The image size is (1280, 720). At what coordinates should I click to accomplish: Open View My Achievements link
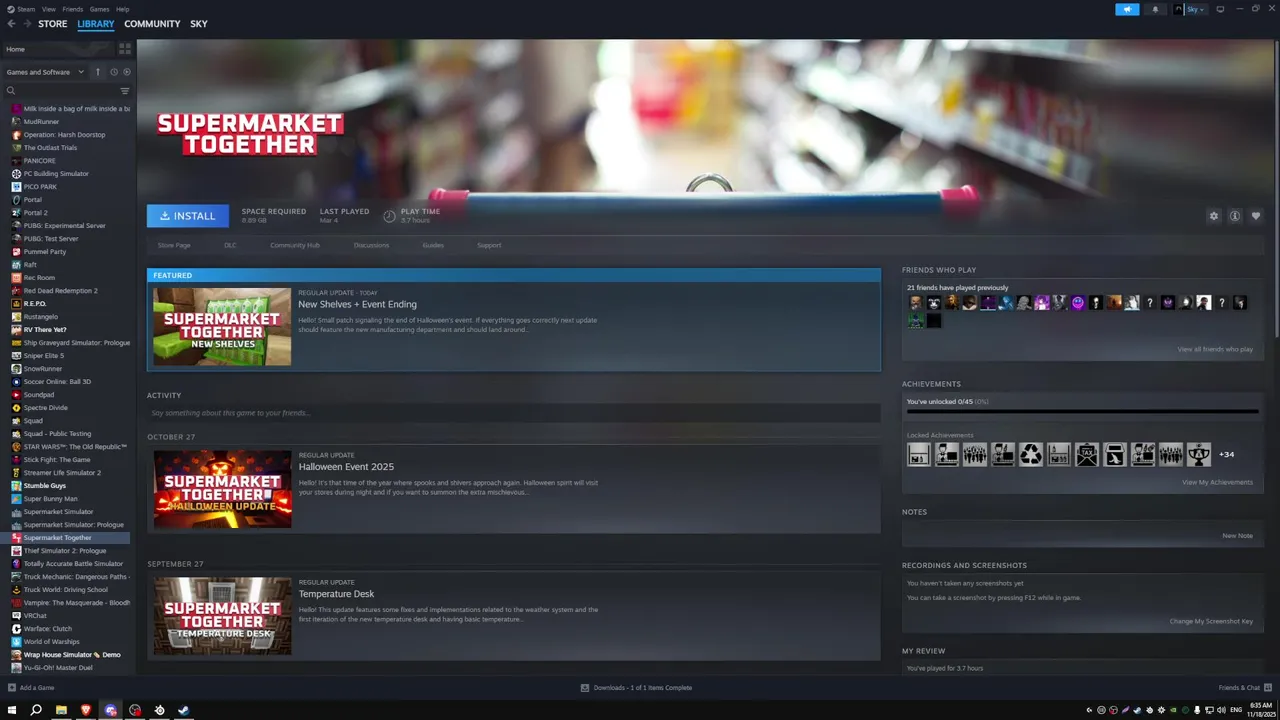tap(1217, 482)
